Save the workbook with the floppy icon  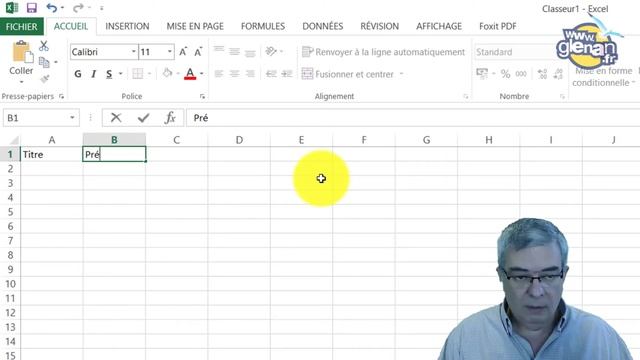click(x=31, y=8)
